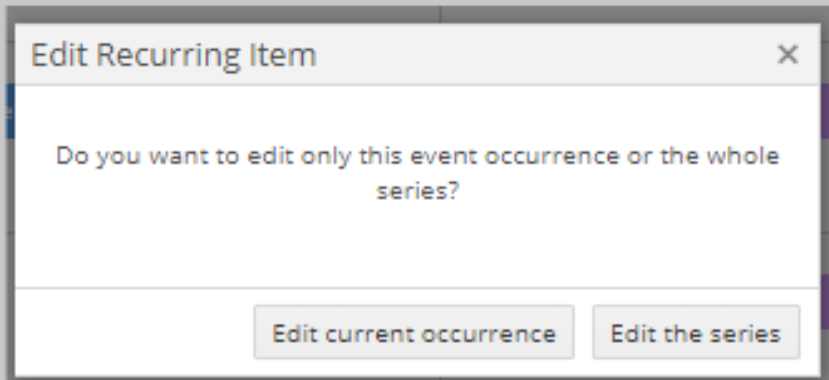The width and height of the screenshot is (829, 380).
Task: Click the gap between the two footer buttons
Action: 583,332
